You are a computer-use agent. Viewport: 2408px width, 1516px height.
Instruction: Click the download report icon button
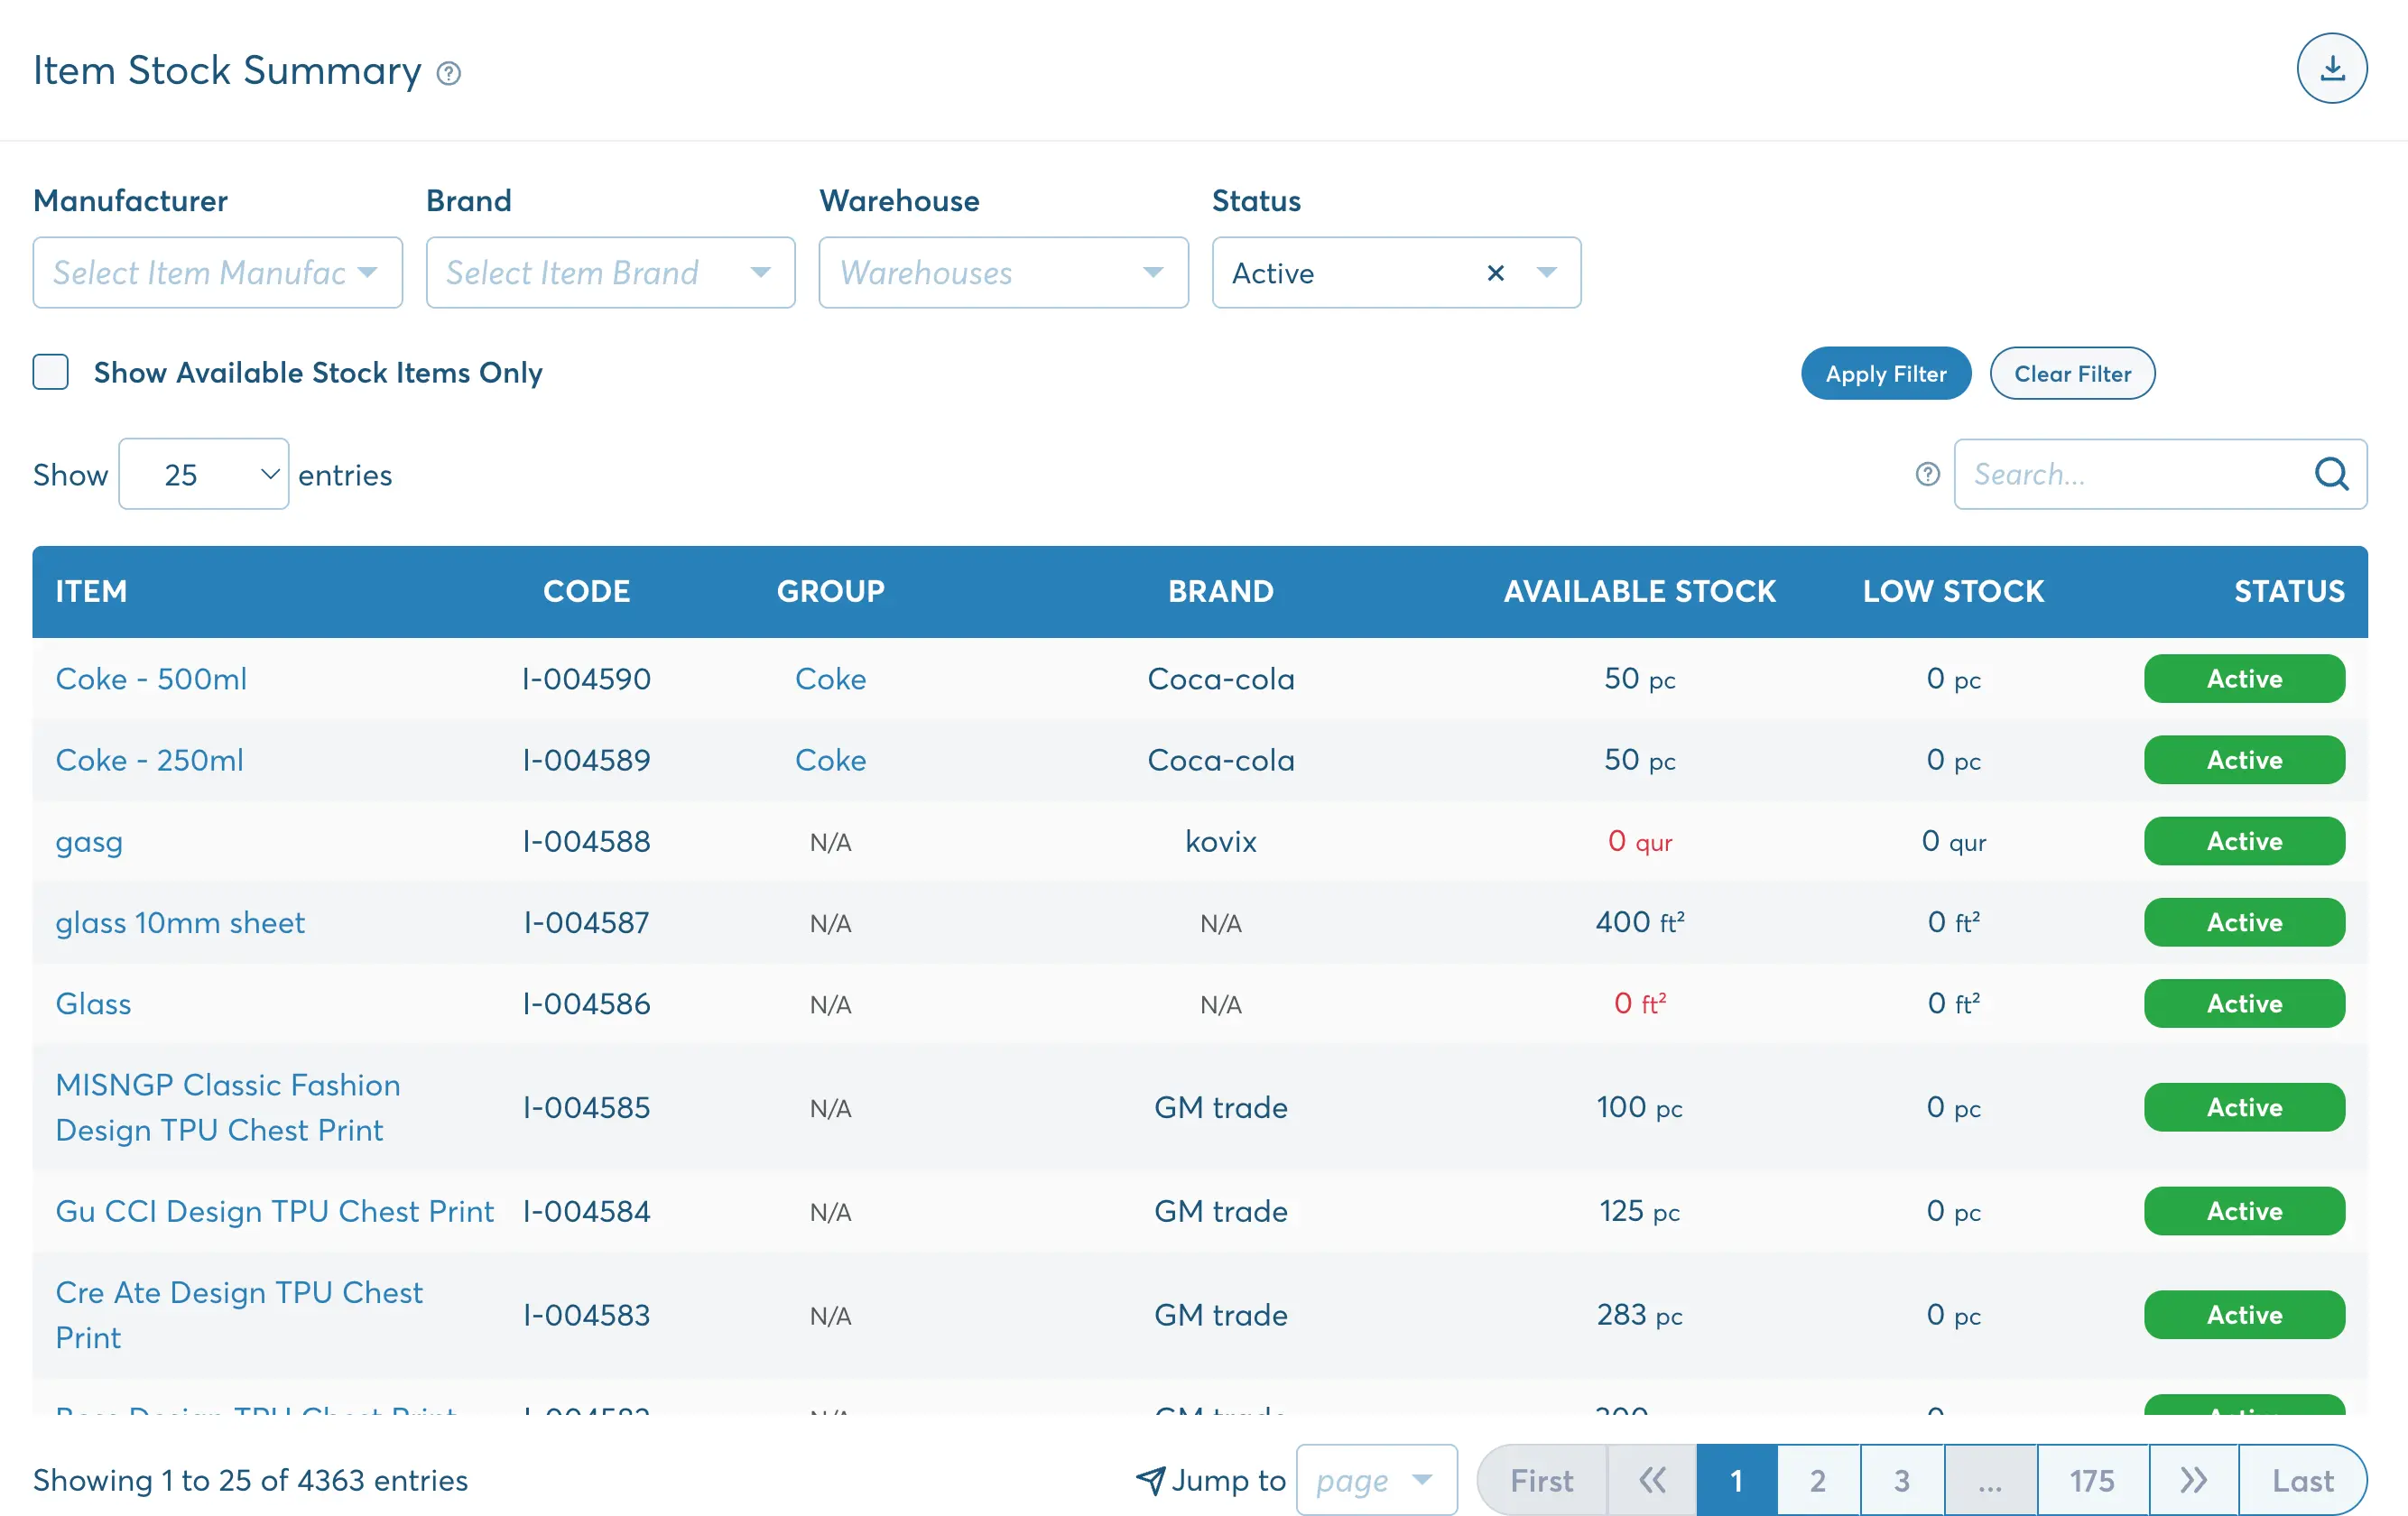[2331, 68]
